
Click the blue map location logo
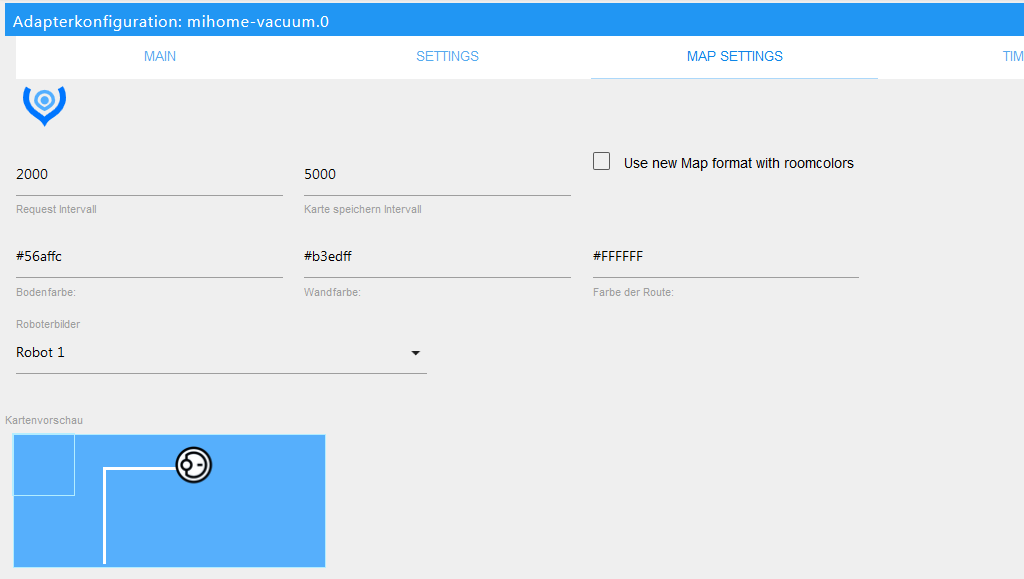click(44, 106)
